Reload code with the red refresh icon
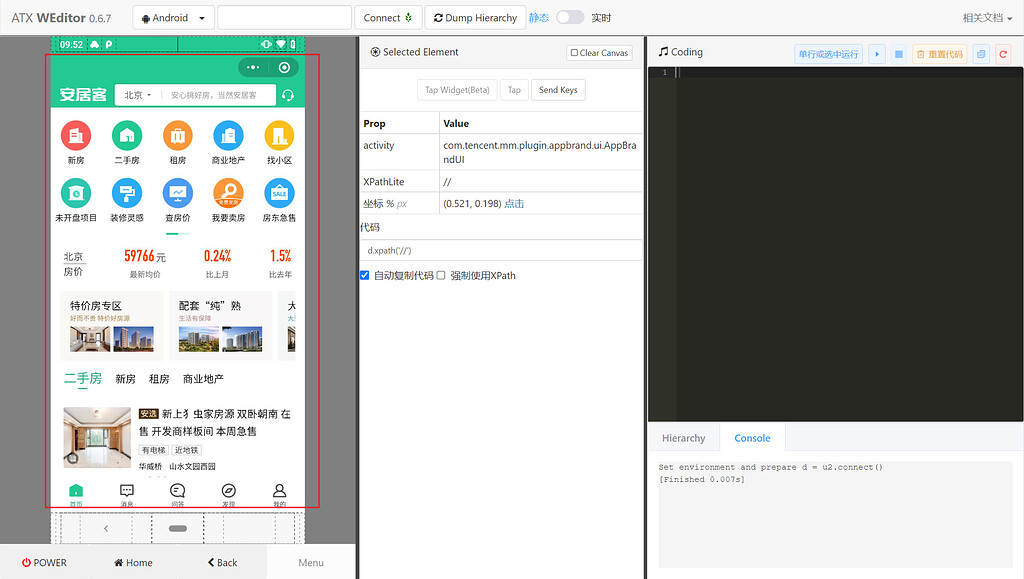Viewport: 1024px width, 579px height. [x=1003, y=53]
